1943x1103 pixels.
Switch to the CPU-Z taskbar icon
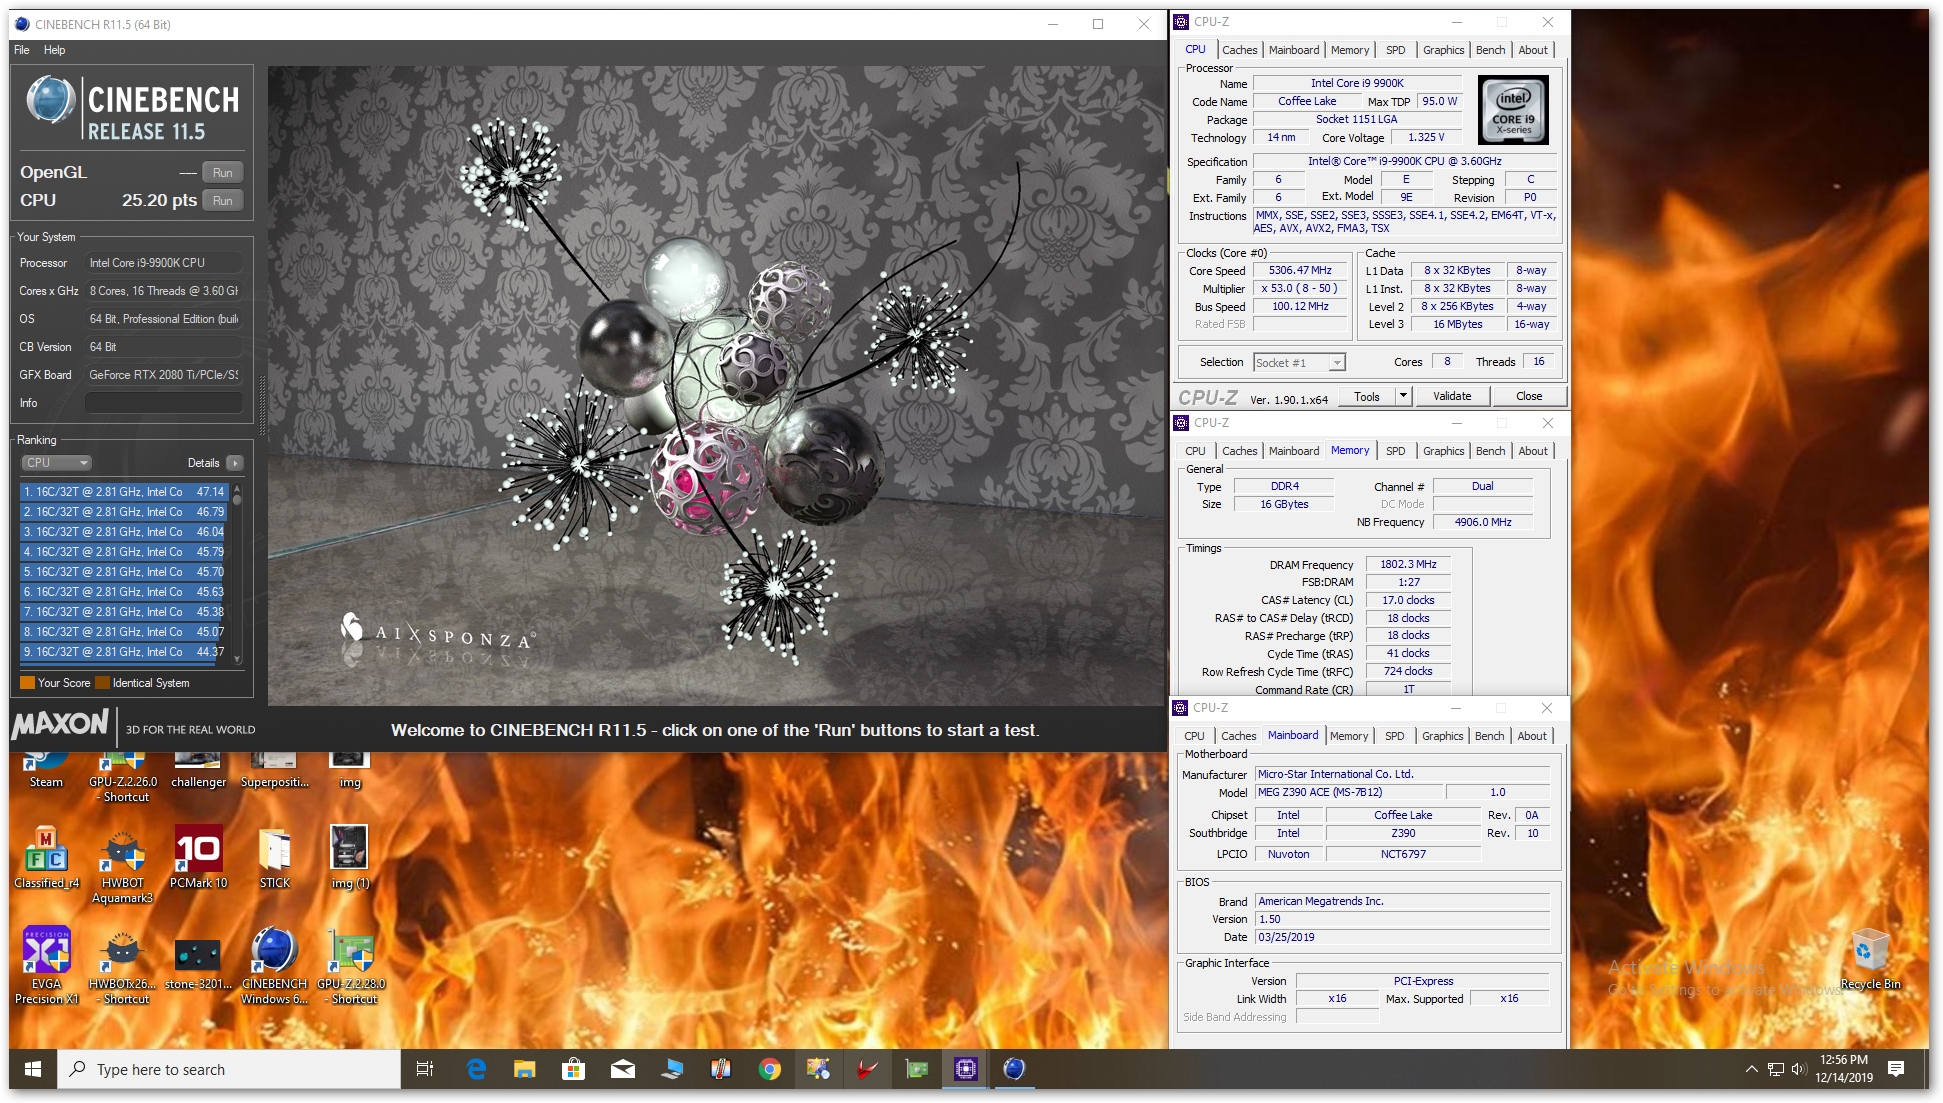(965, 1069)
